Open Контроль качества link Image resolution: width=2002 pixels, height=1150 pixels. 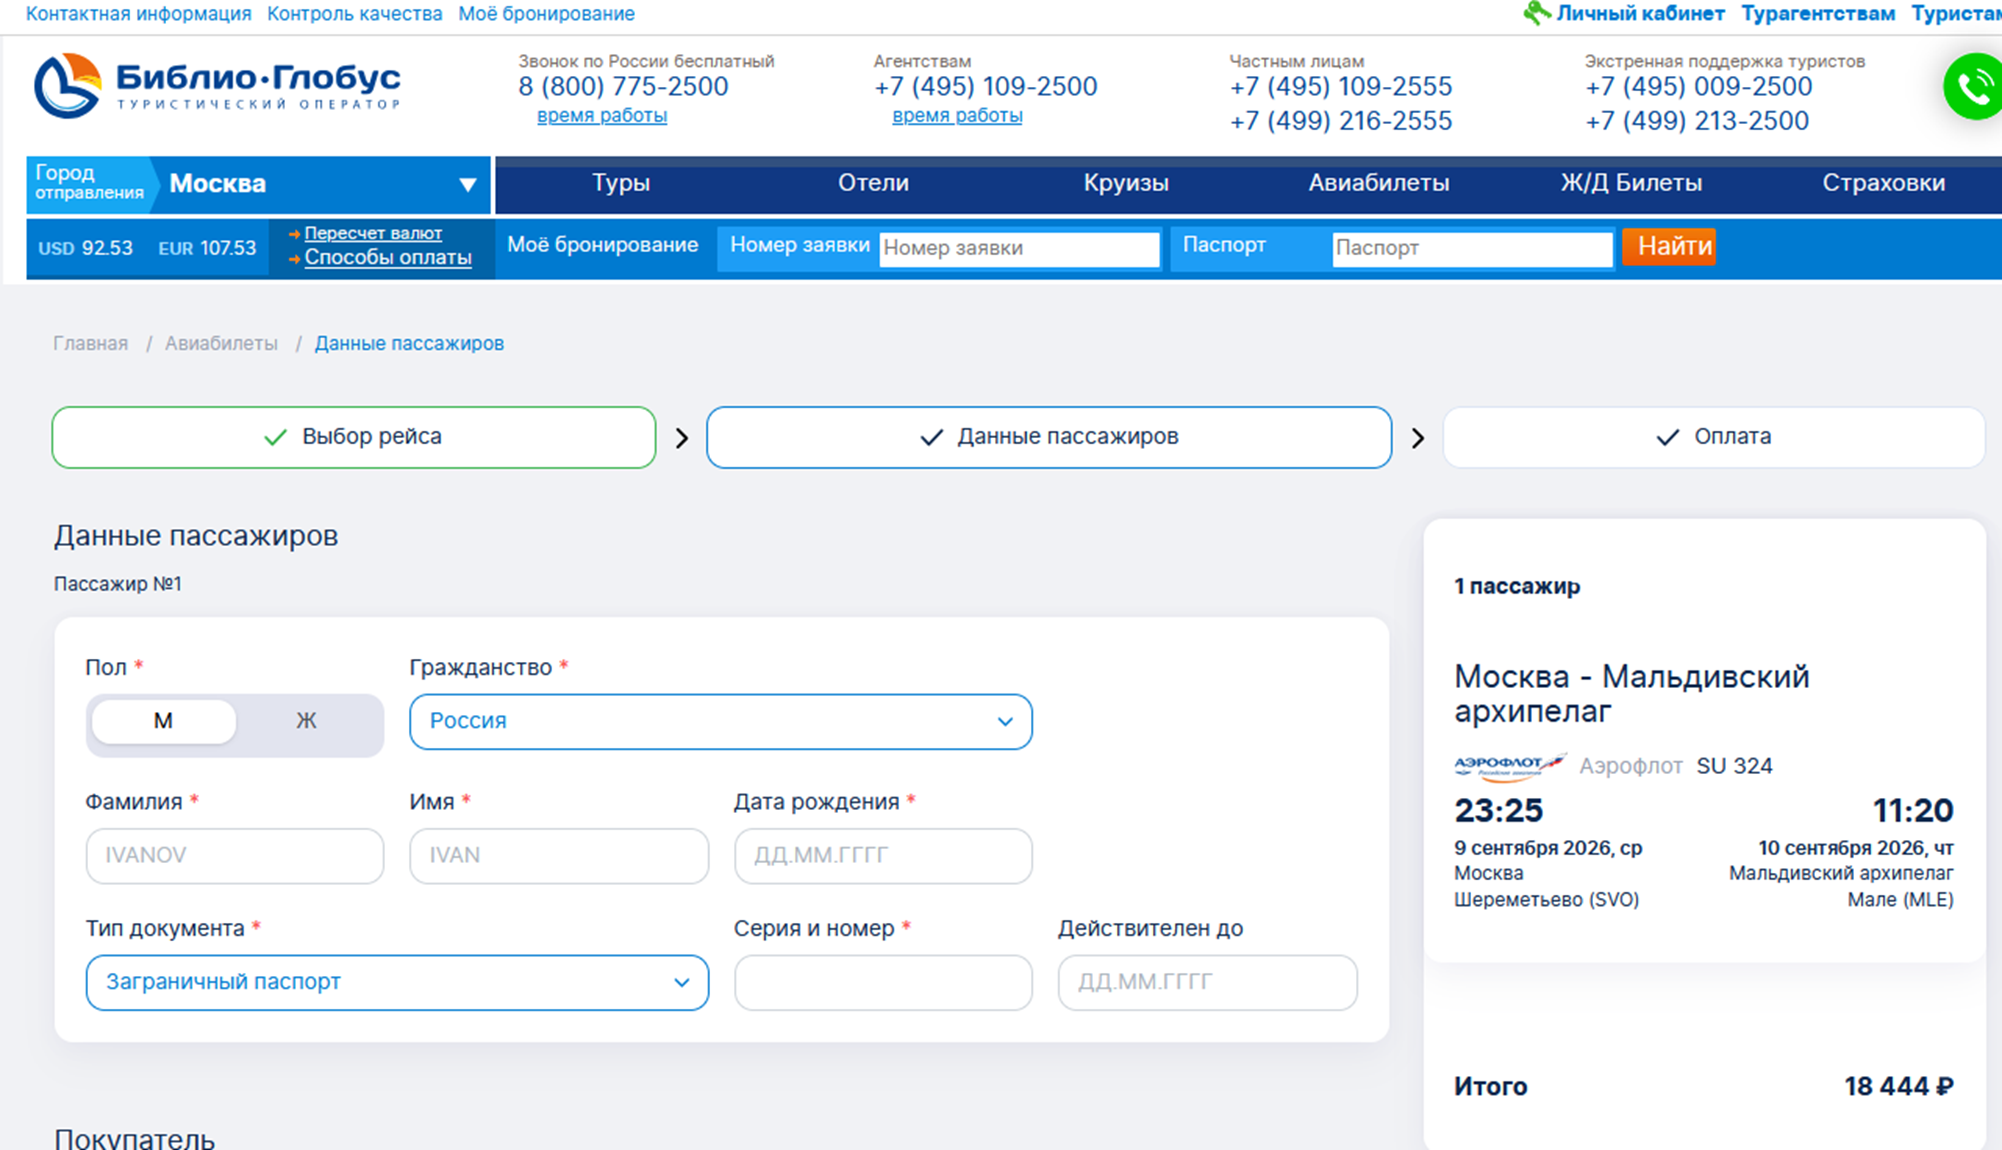[355, 14]
